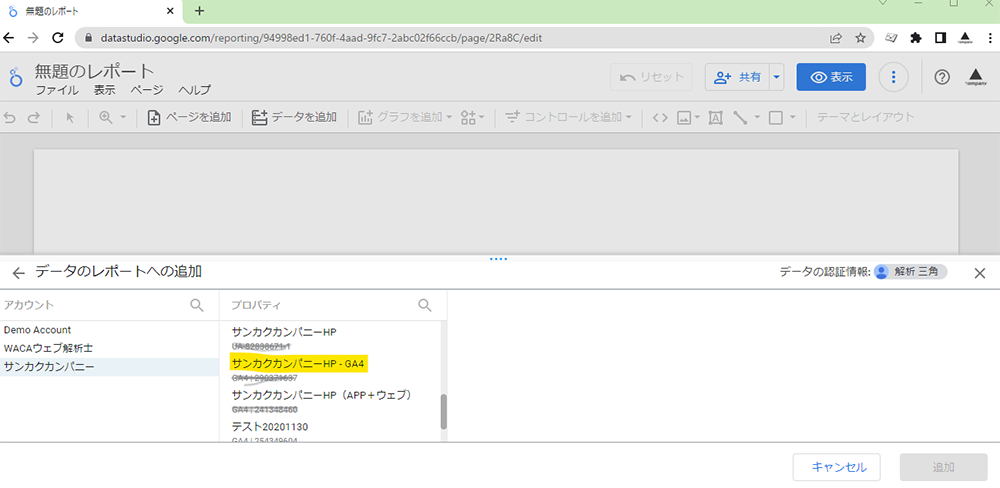Viewport: 1000px width, 488px height.
Task: Open the ページ menu
Action: (x=147, y=90)
